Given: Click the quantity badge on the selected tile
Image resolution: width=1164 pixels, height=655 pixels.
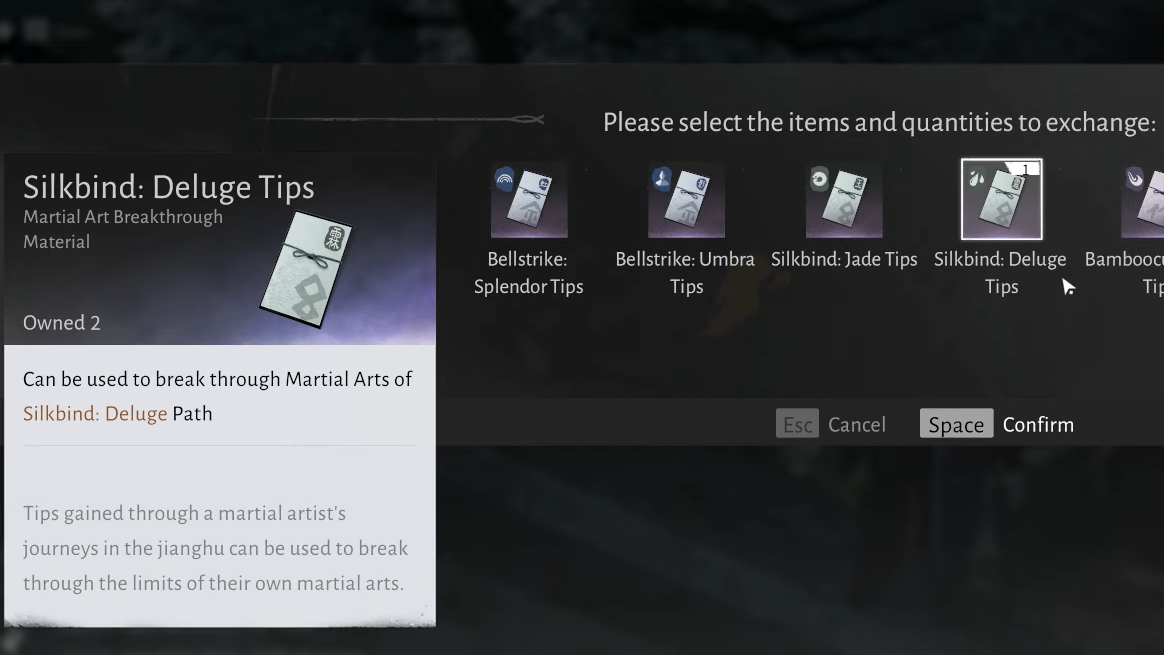Looking at the screenshot, I should [x=1025, y=170].
